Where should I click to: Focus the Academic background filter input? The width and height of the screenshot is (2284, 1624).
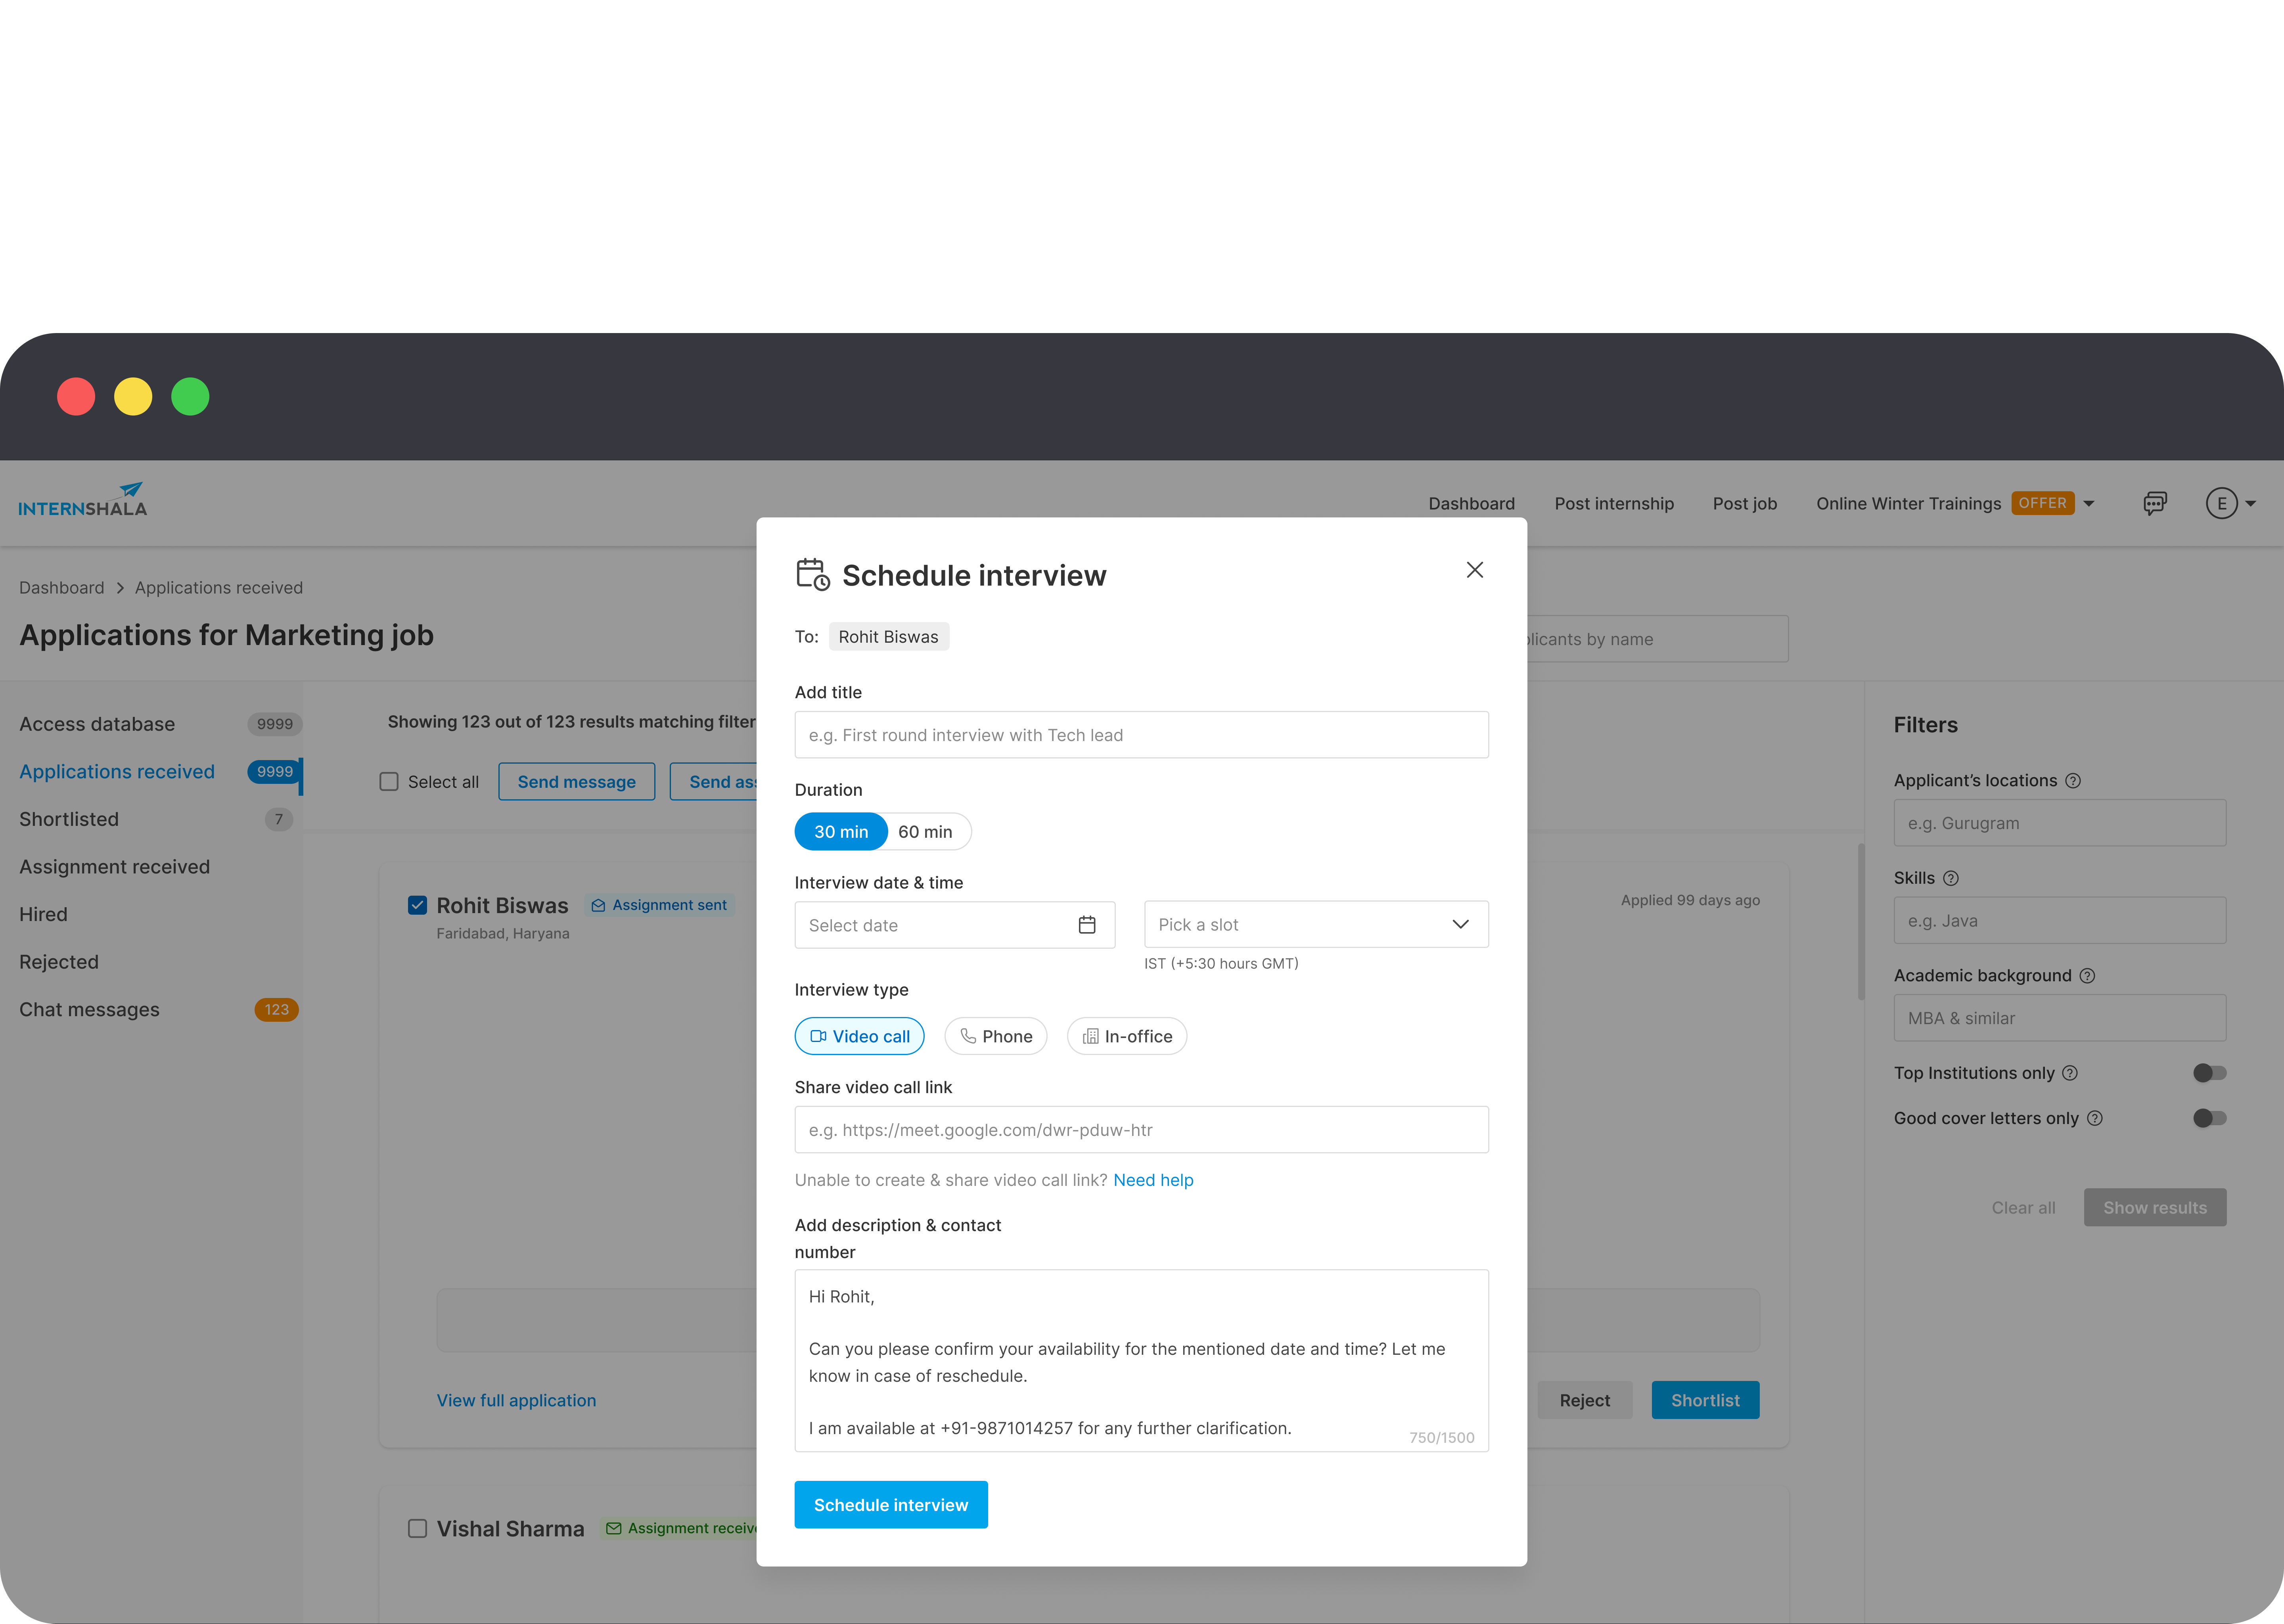coord(2060,1018)
